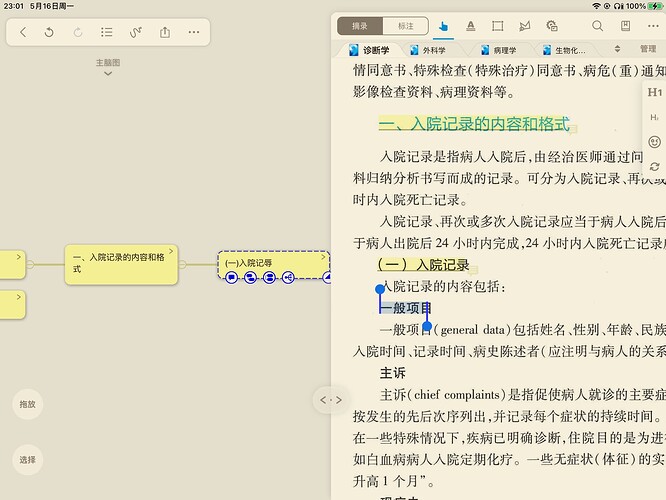Open the mind map more options menu
Viewport: 666px width, 500px height.
[194, 32]
